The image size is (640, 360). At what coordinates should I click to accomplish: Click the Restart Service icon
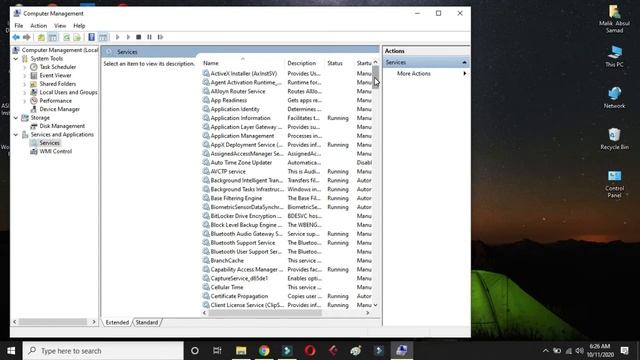(160, 37)
